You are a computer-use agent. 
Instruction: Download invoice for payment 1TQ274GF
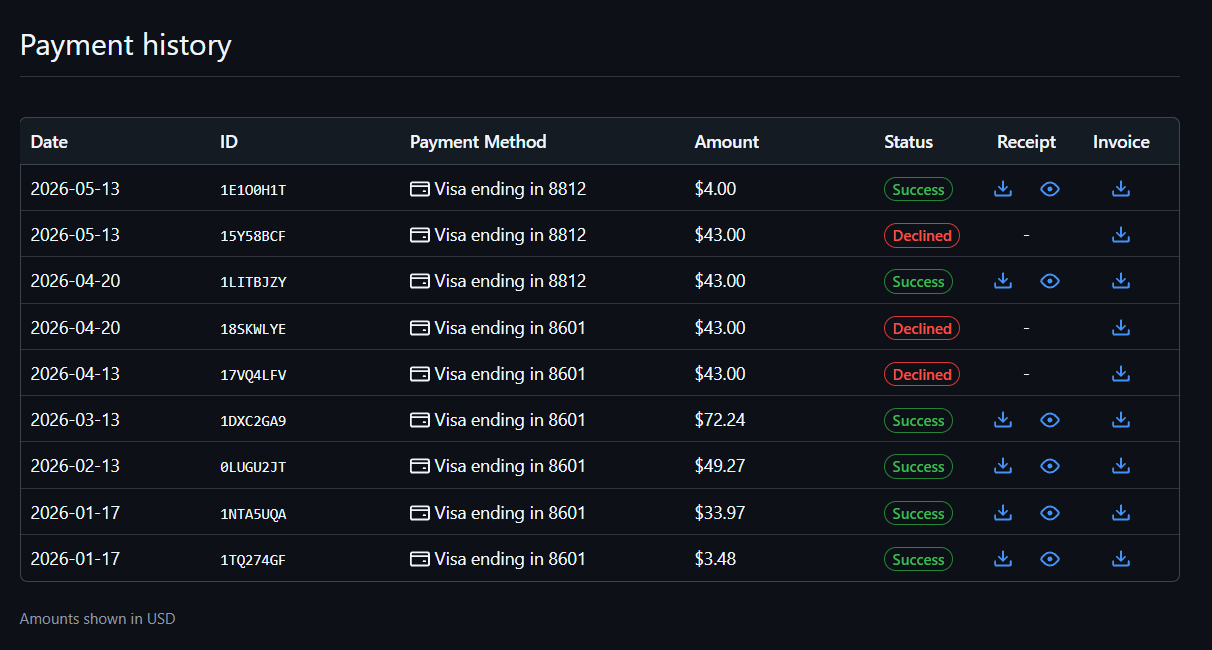tap(1121, 559)
